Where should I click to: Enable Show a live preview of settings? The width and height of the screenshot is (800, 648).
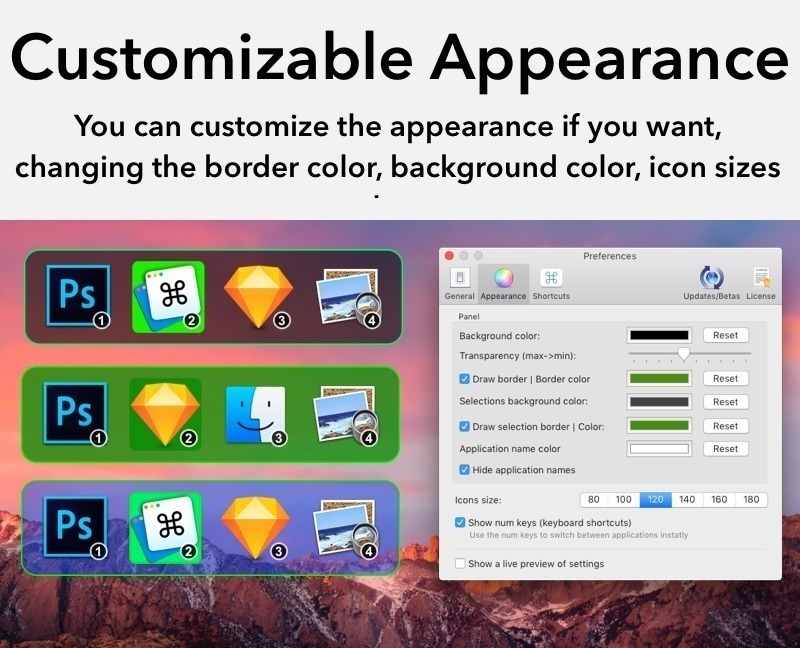coord(459,564)
